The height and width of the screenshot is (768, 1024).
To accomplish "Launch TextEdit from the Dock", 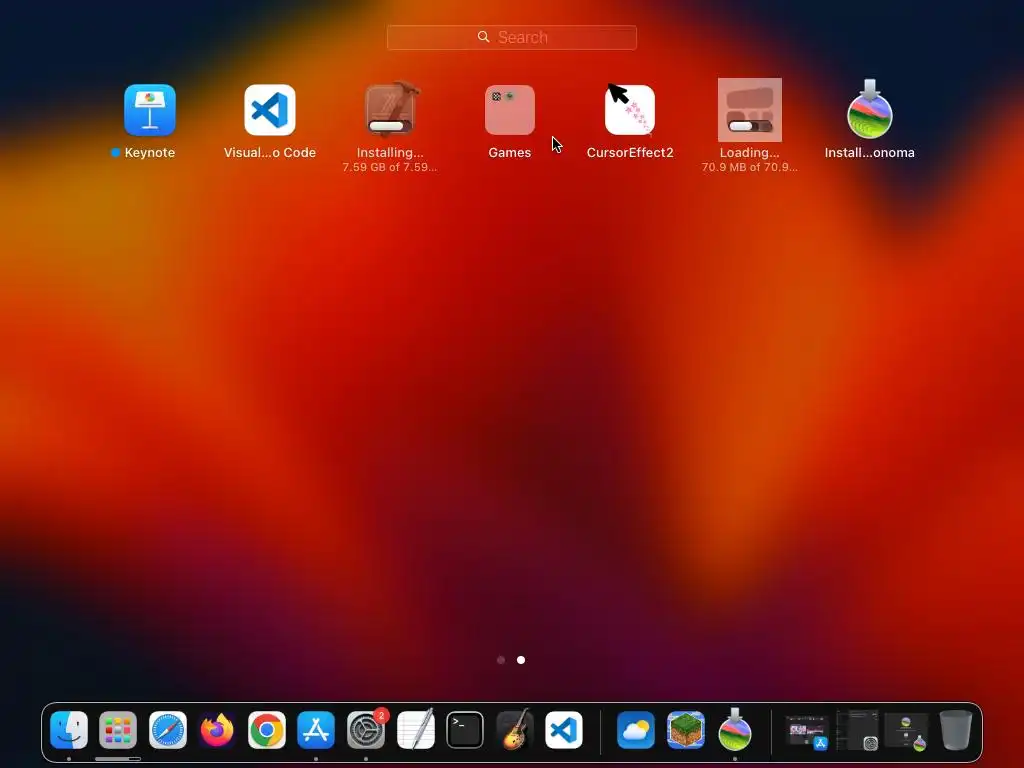I will pos(415,729).
